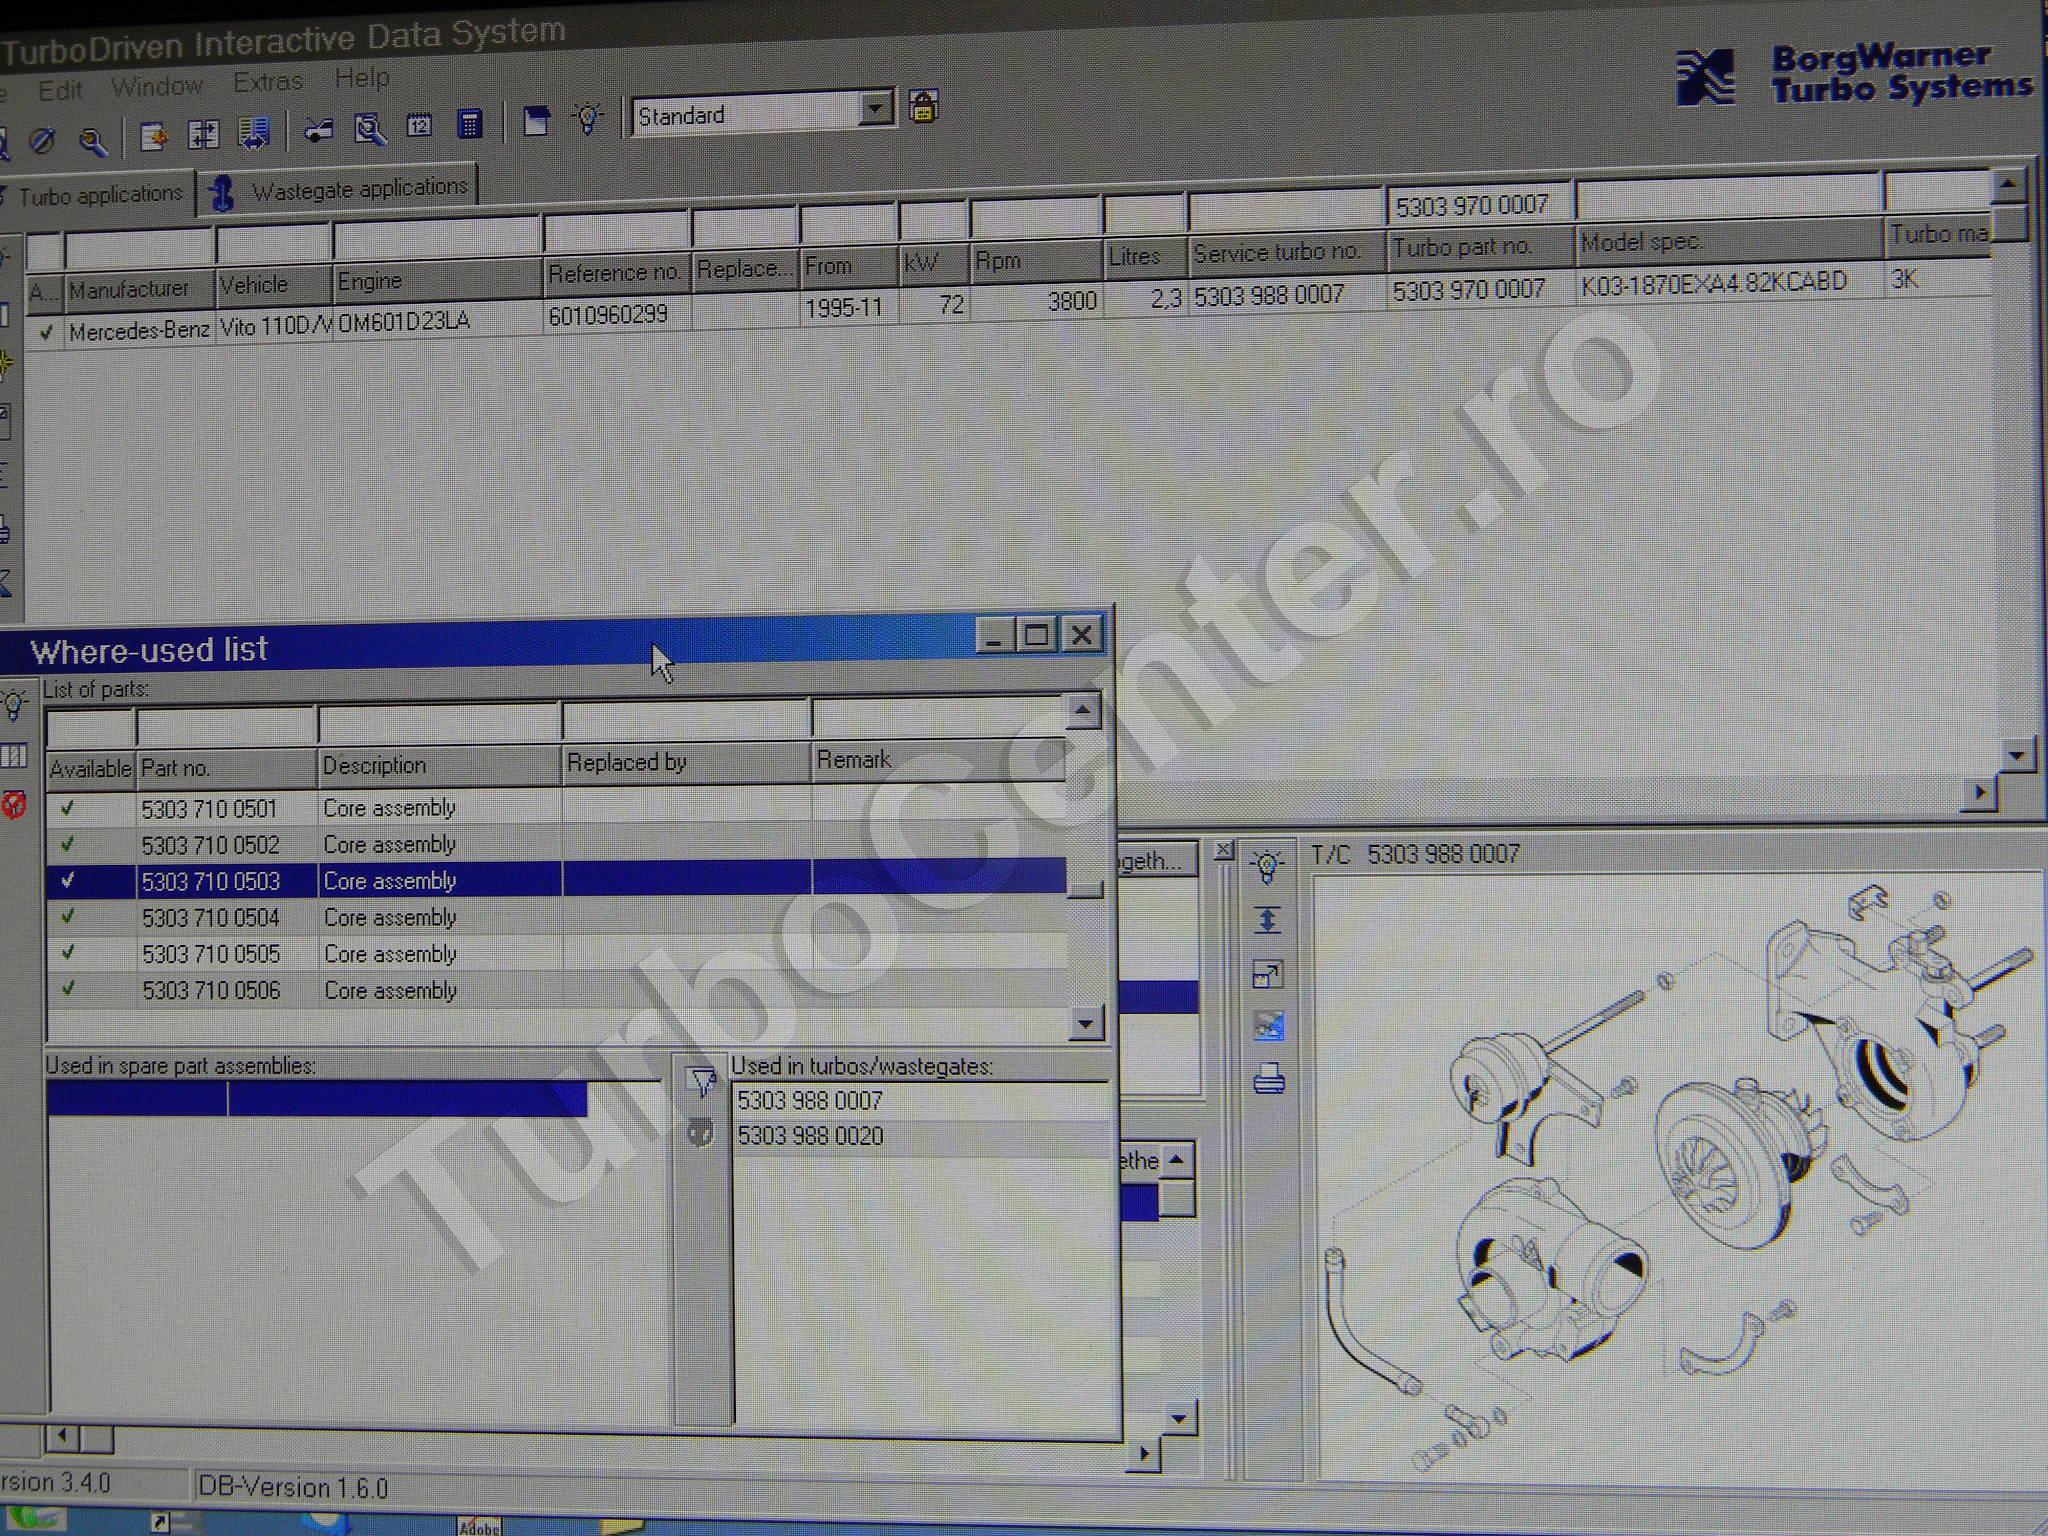2048x1536 pixels.
Task: Click the Turbo part no. filter field
Action: click(x=1477, y=205)
